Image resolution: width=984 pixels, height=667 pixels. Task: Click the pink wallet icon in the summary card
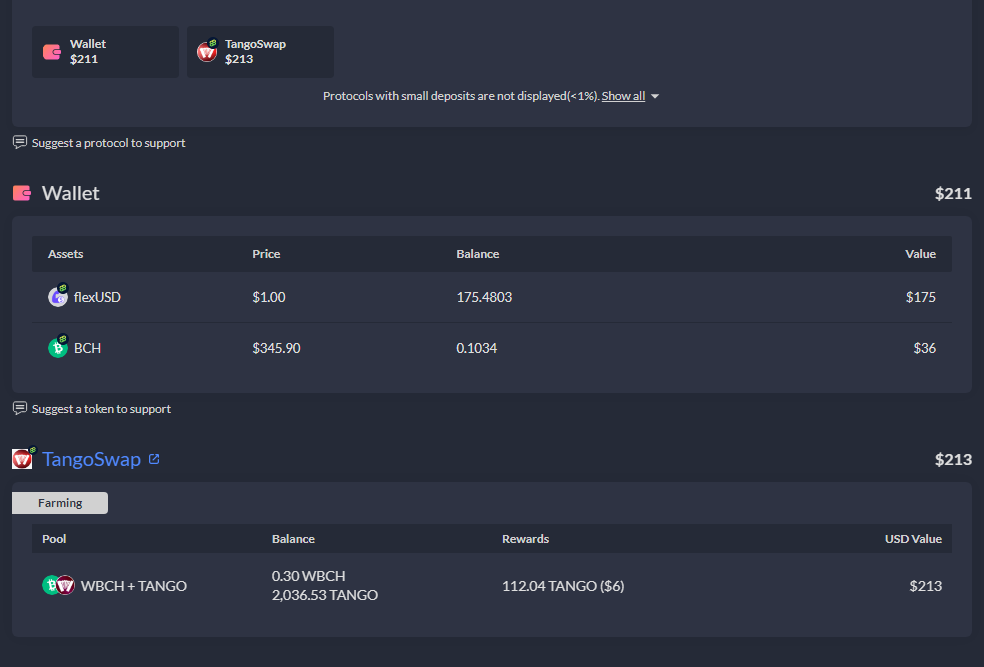(52, 51)
